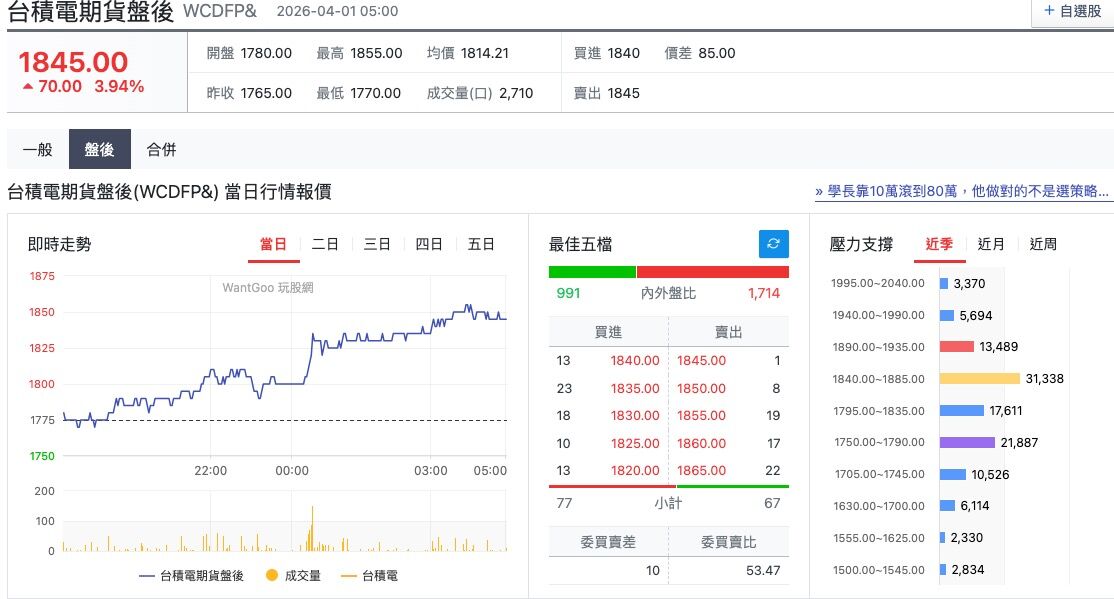
Task: Click the purple 1750.00~1790.00 volume bar
Action: 967,443
